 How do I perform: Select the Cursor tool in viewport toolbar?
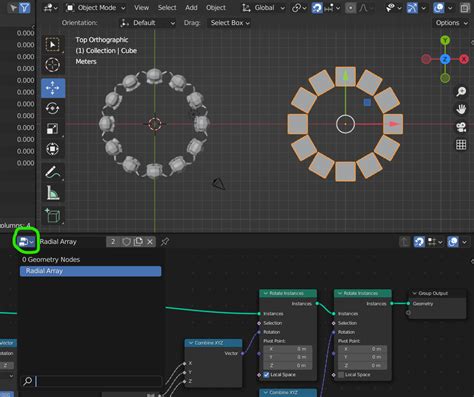click(x=53, y=65)
